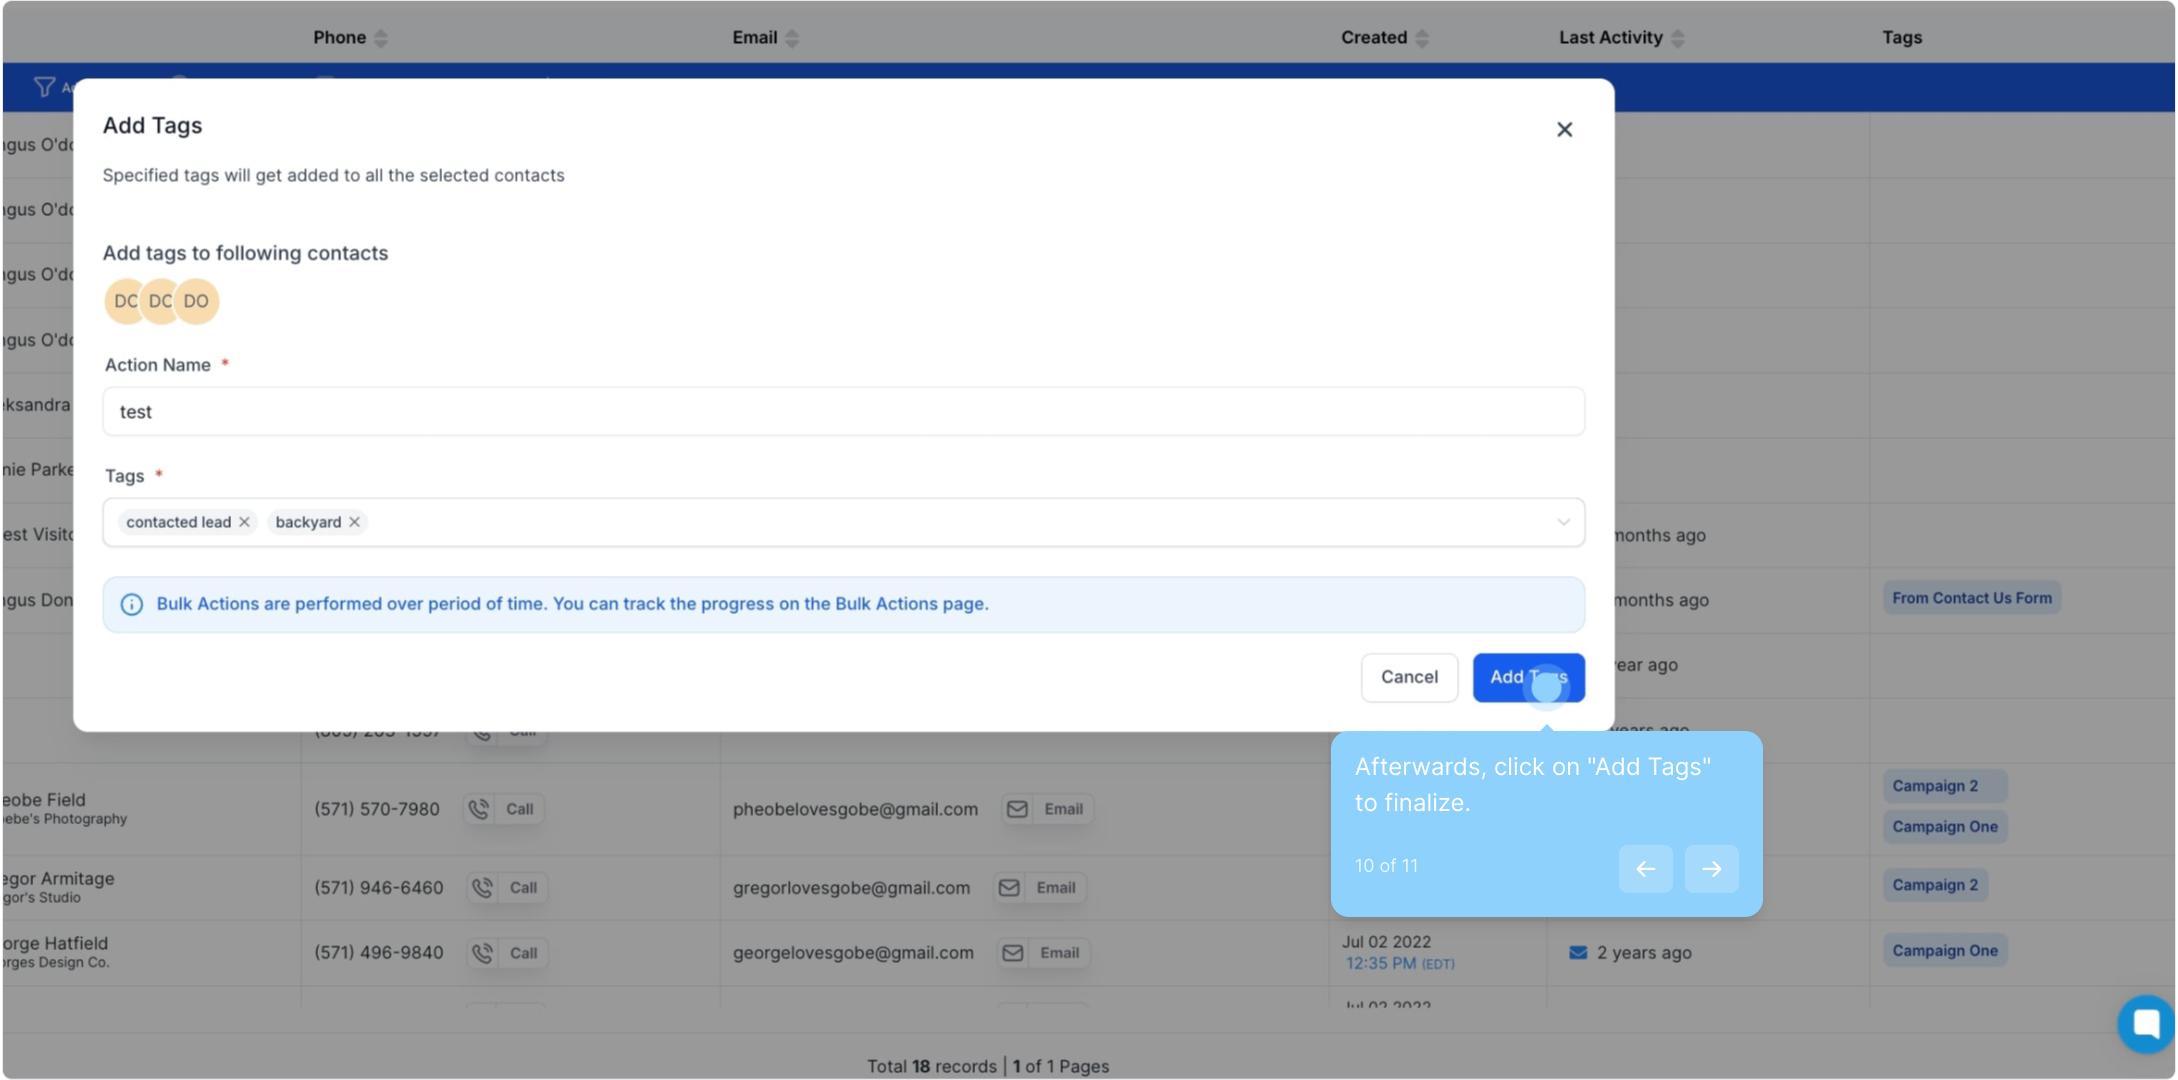
Task: Click the filter funnel icon
Action: point(44,87)
